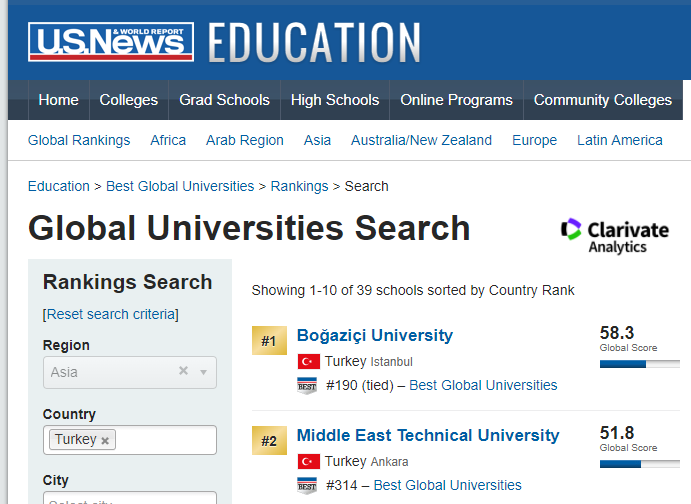Click Turkey flag icon under Boğaziçi University
This screenshot has height=504, width=691.
[x=308, y=361]
